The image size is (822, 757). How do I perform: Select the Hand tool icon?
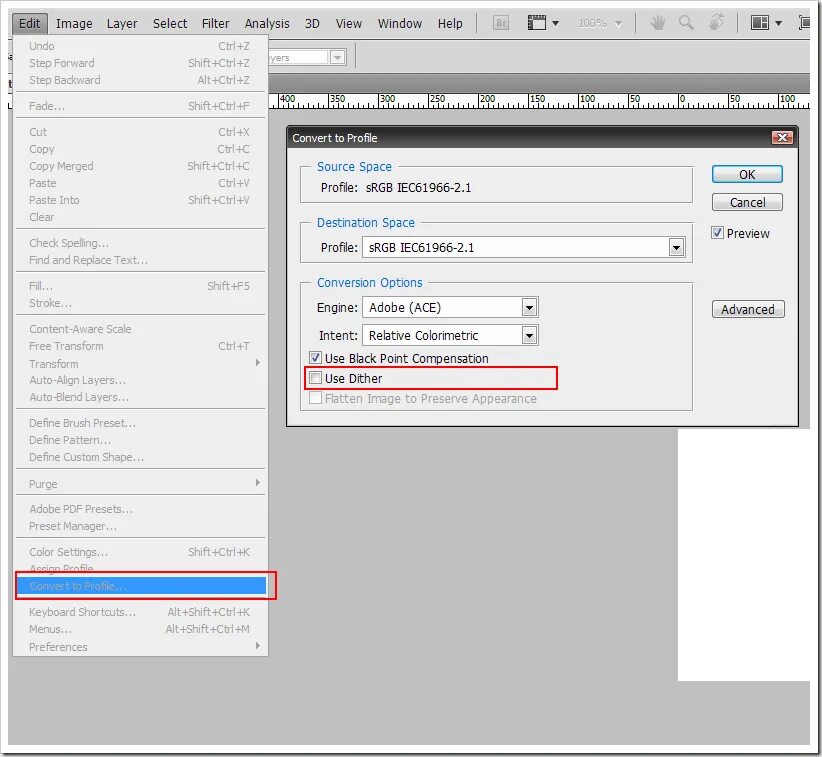(x=657, y=23)
